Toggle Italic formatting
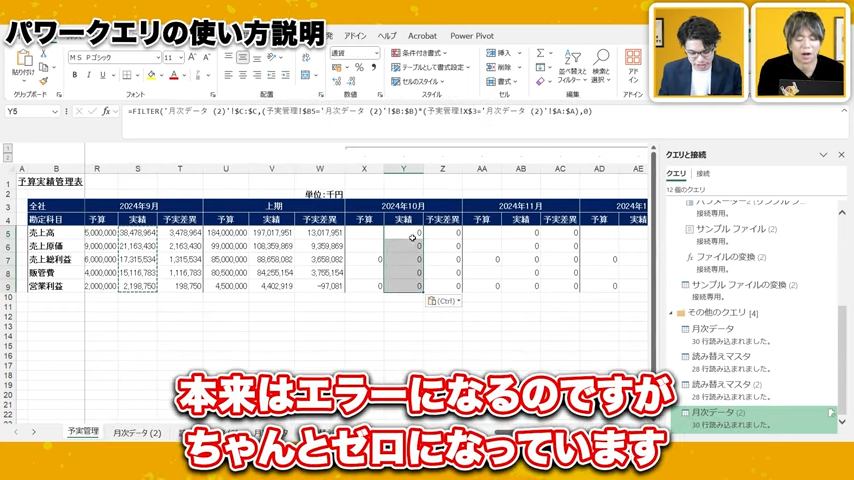Screen dimensions: 854x480 pyautogui.click(x=88, y=75)
